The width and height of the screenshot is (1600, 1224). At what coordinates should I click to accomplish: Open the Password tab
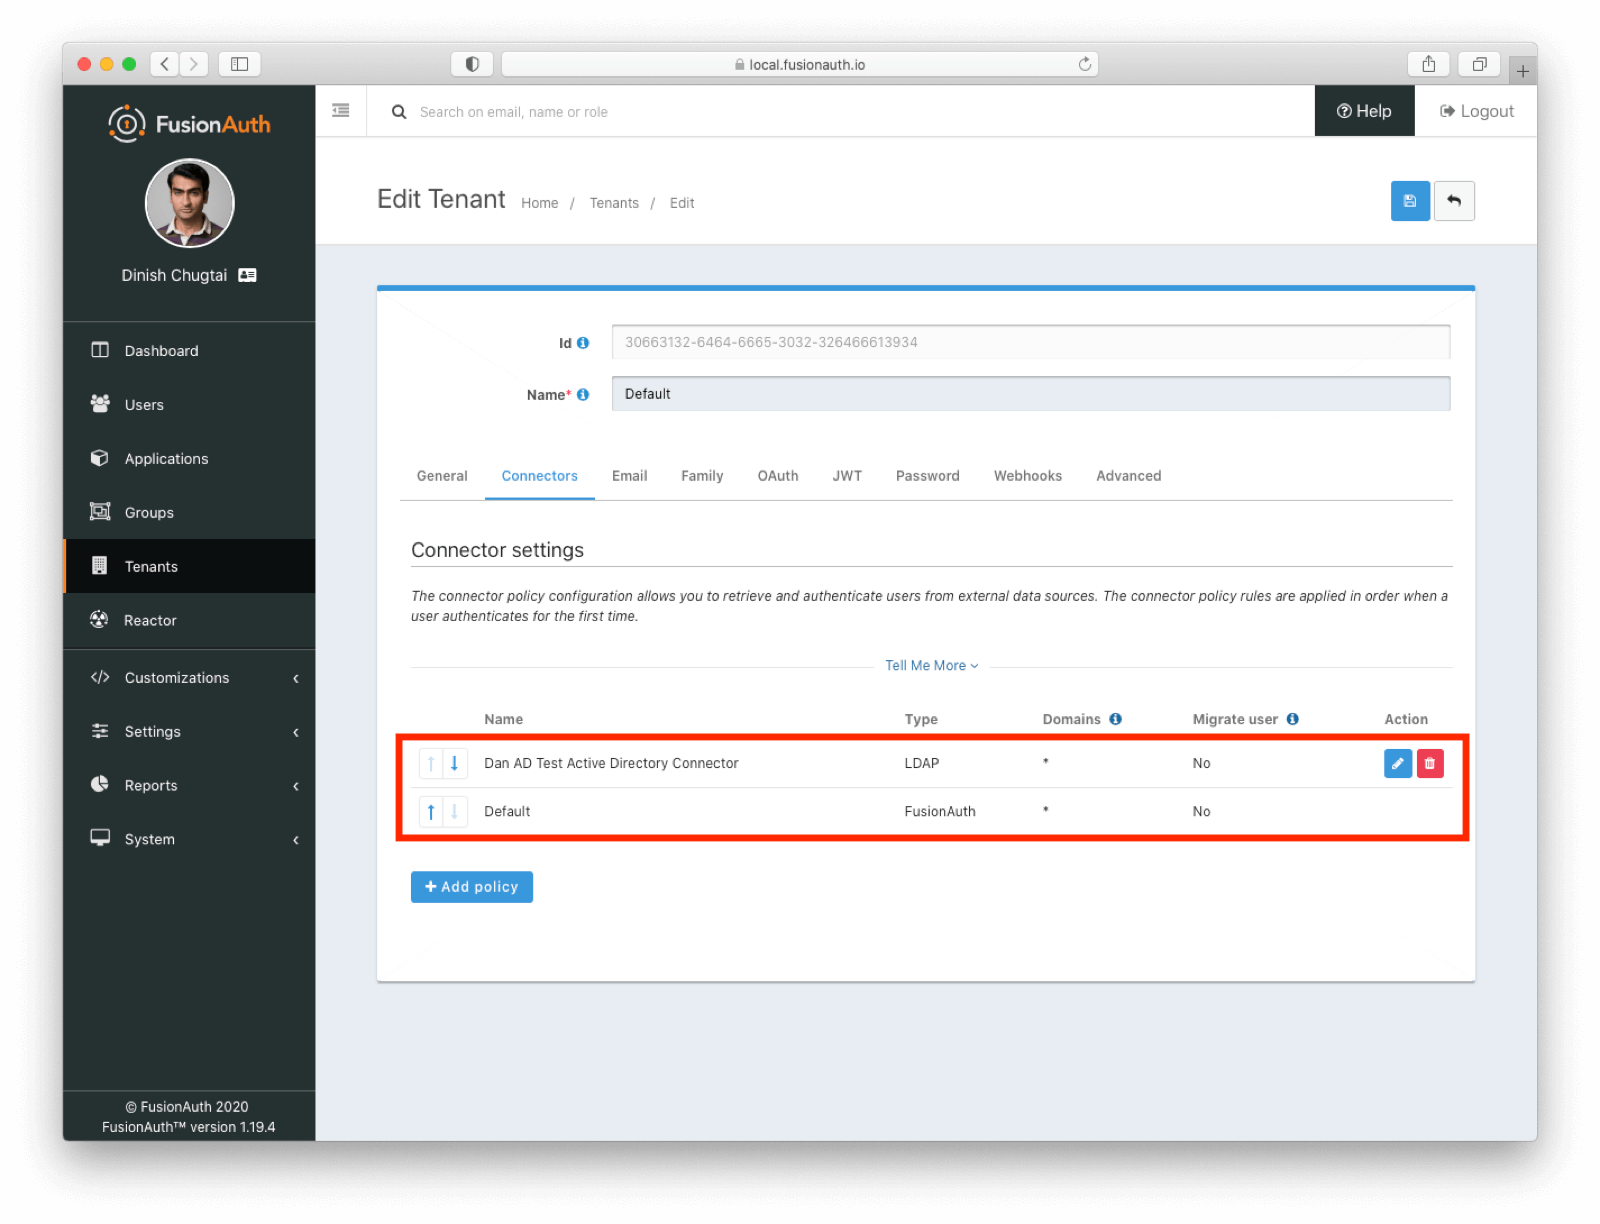pyautogui.click(x=928, y=476)
